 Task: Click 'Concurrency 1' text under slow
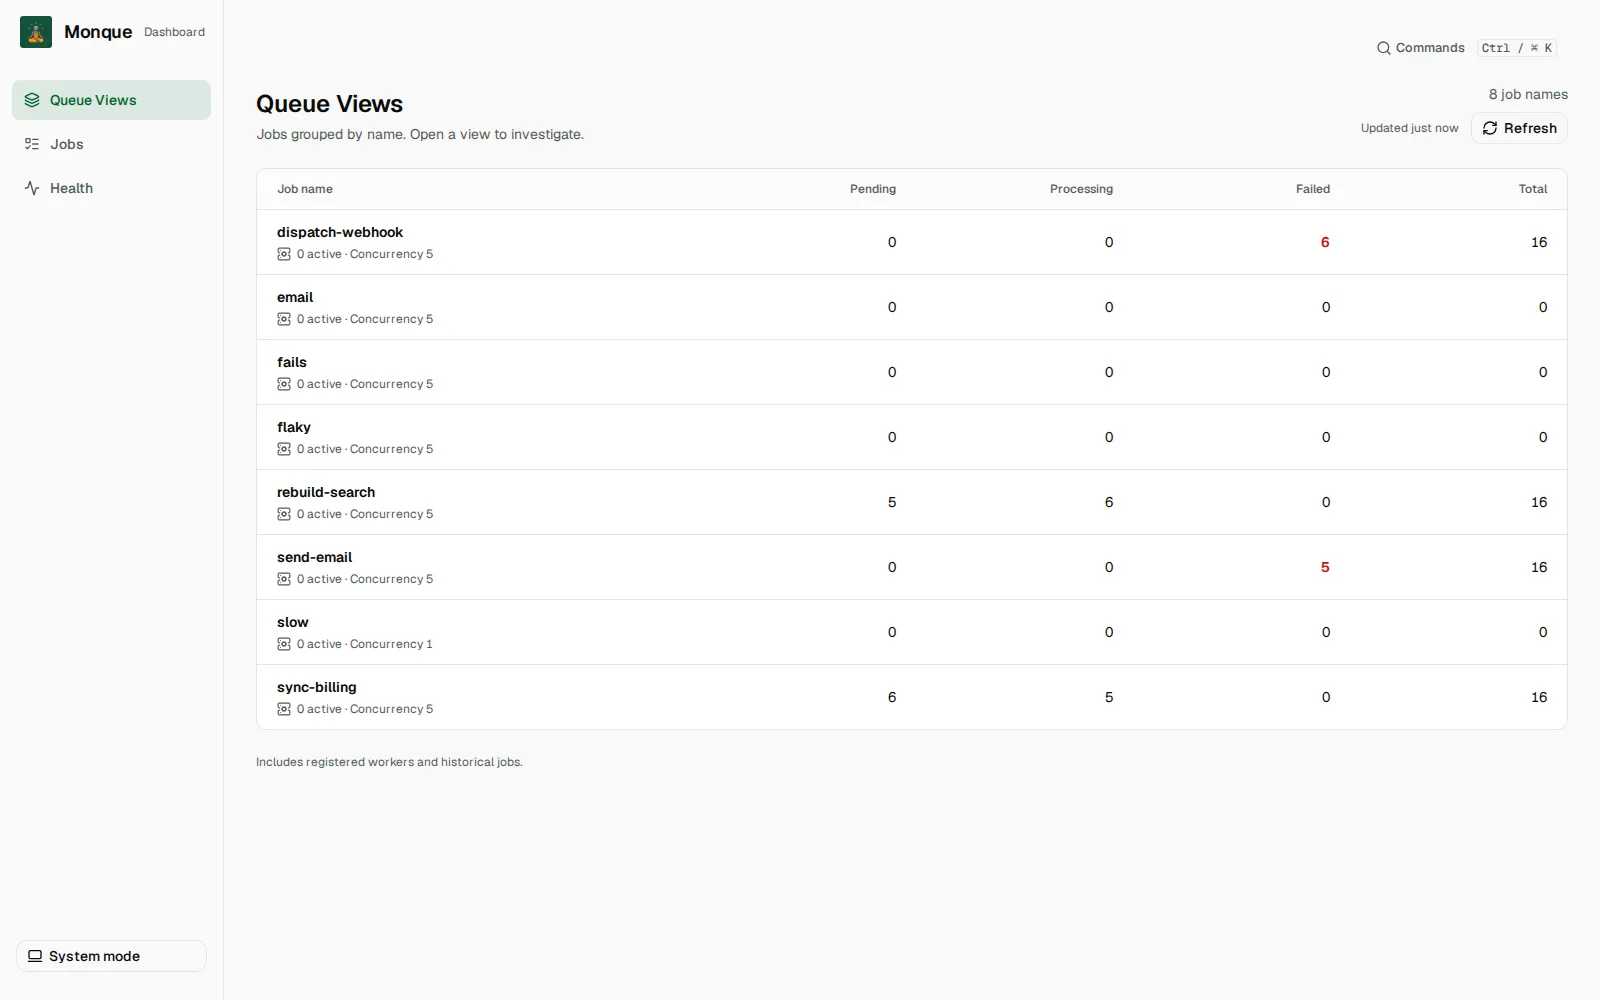[x=391, y=644]
